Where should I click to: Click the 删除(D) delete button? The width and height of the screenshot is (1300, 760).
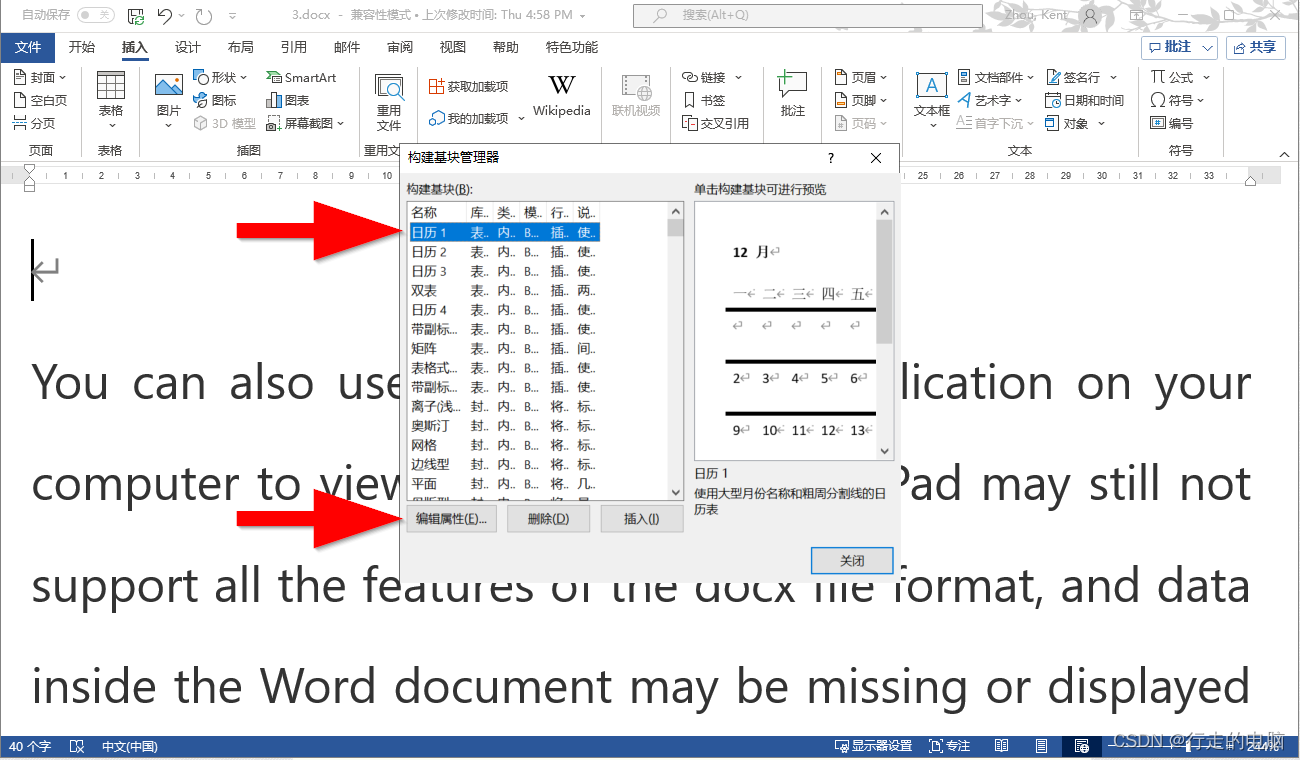548,519
